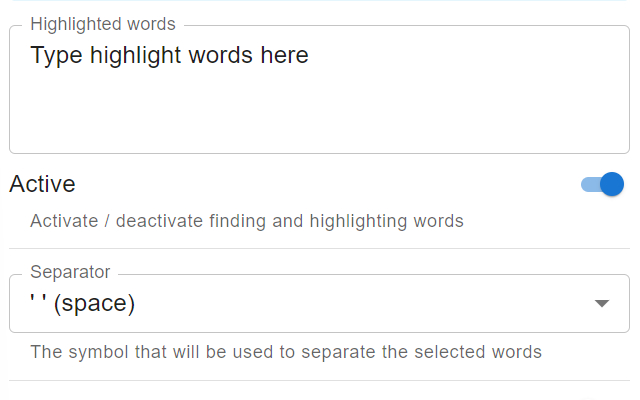Screen dimensions: 640x400
Task: Click the bottom border of Highlighted words box
Action: [319, 153]
